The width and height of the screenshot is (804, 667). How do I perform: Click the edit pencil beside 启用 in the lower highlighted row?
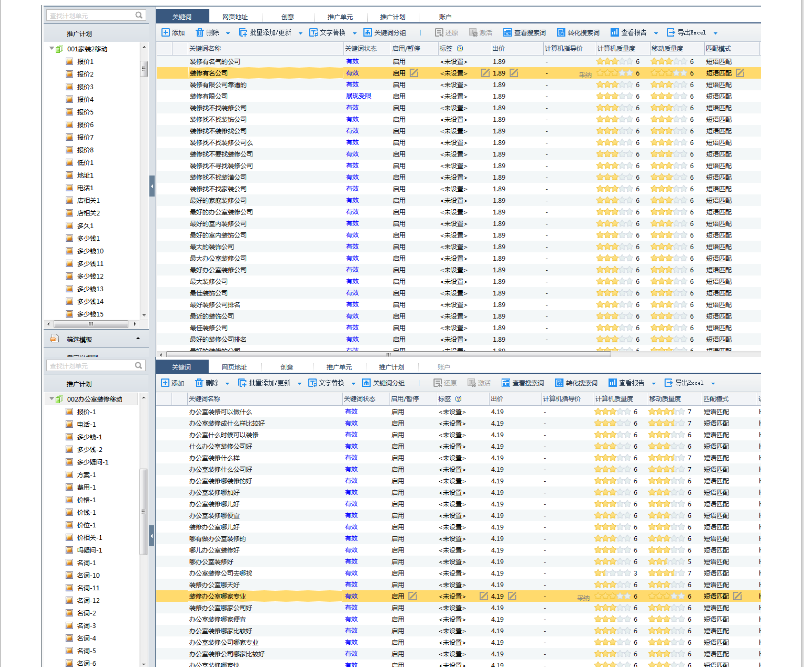[412, 596]
